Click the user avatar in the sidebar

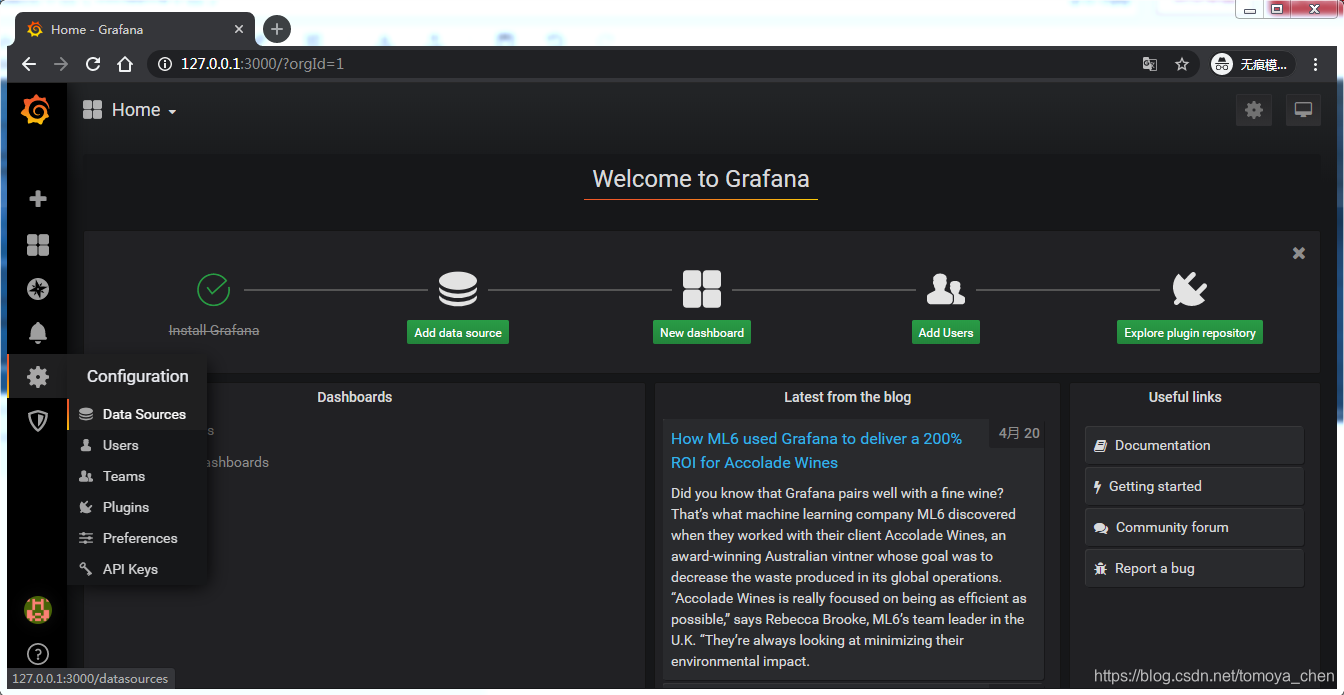click(x=38, y=610)
